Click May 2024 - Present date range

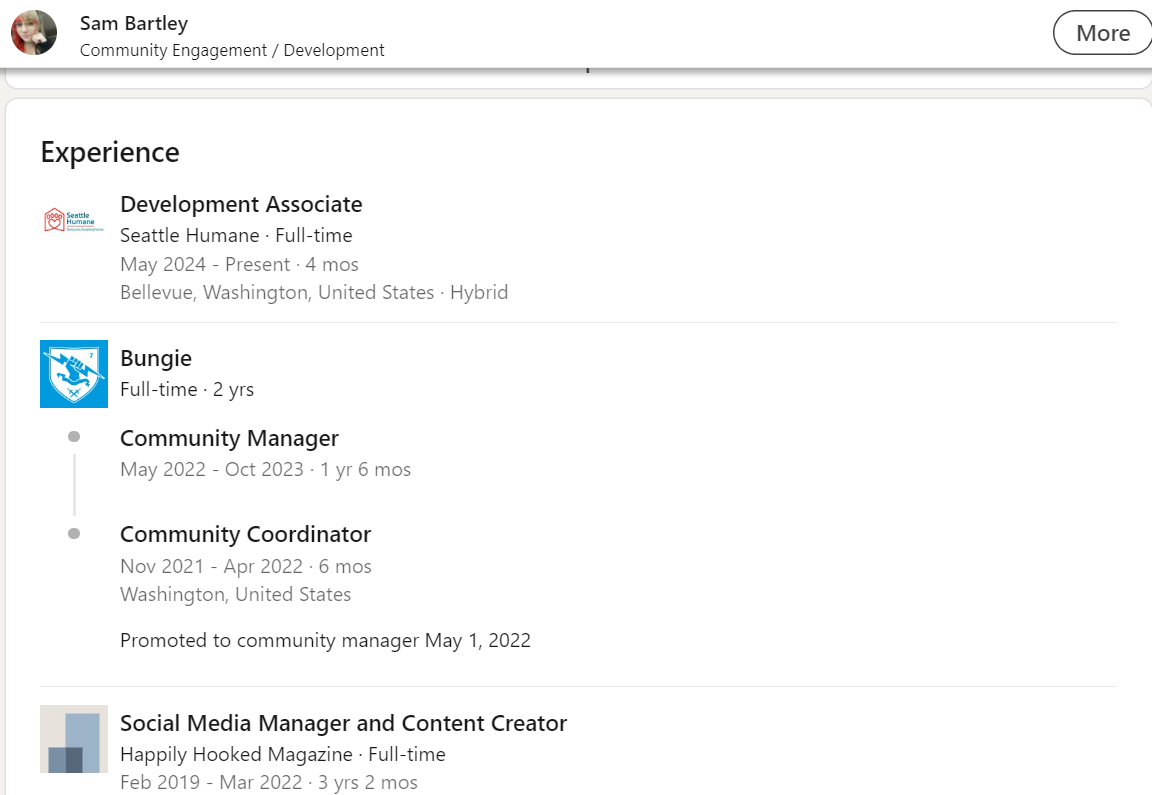tap(205, 265)
